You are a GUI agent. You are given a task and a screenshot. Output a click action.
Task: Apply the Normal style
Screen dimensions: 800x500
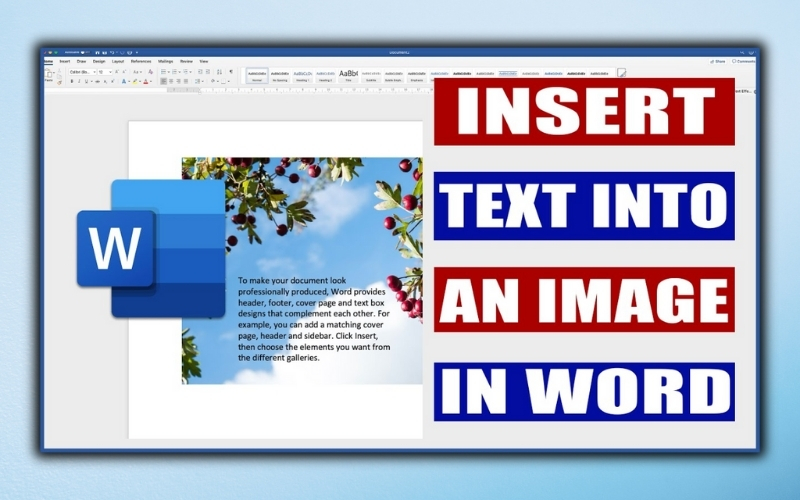click(257, 76)
